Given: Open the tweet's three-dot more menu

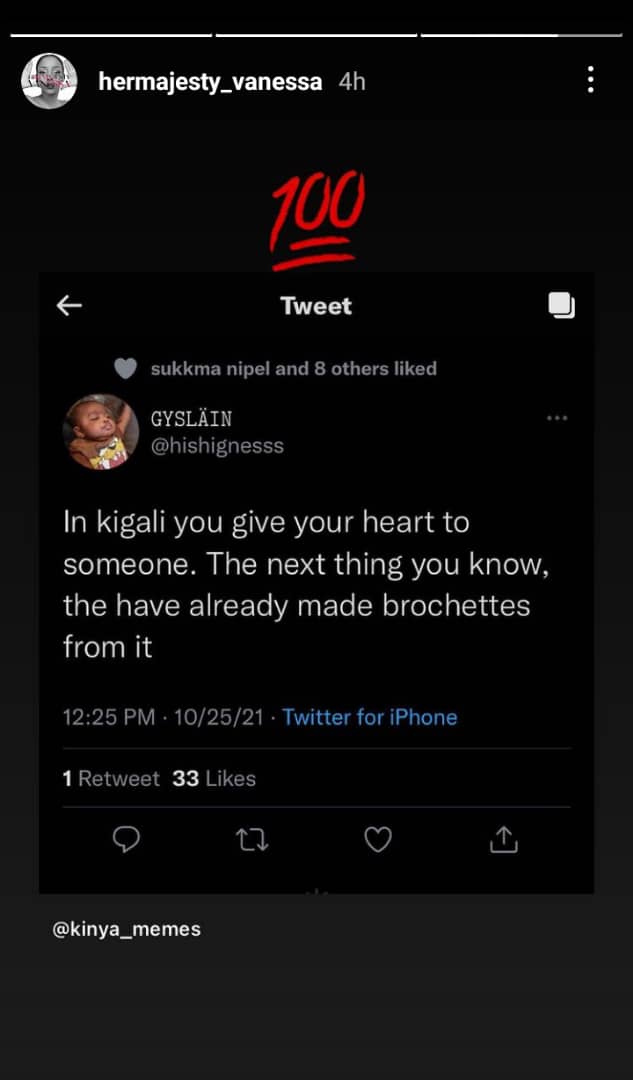Looking at the screenshot, I should 557,418.
